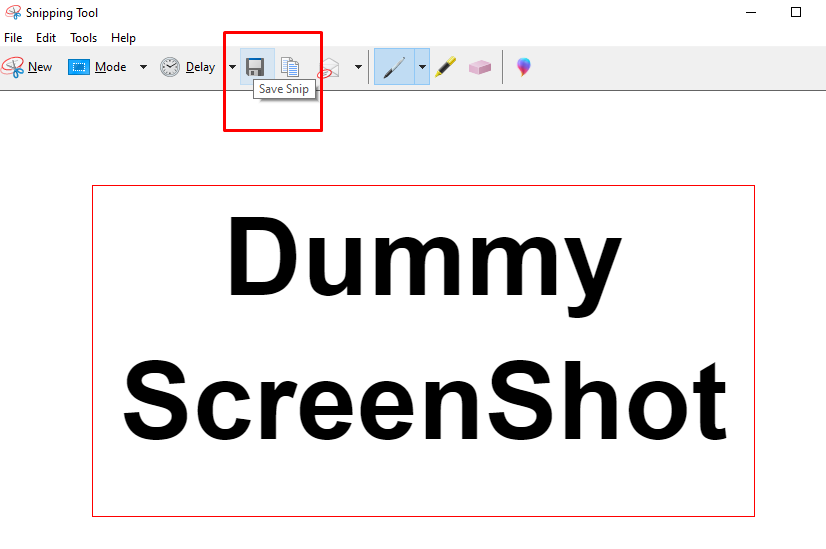Image resolution: width=826 pixels, height=549 pixels.
Task: Click the Copy icon in the toolbar
Action: point(290,67)
